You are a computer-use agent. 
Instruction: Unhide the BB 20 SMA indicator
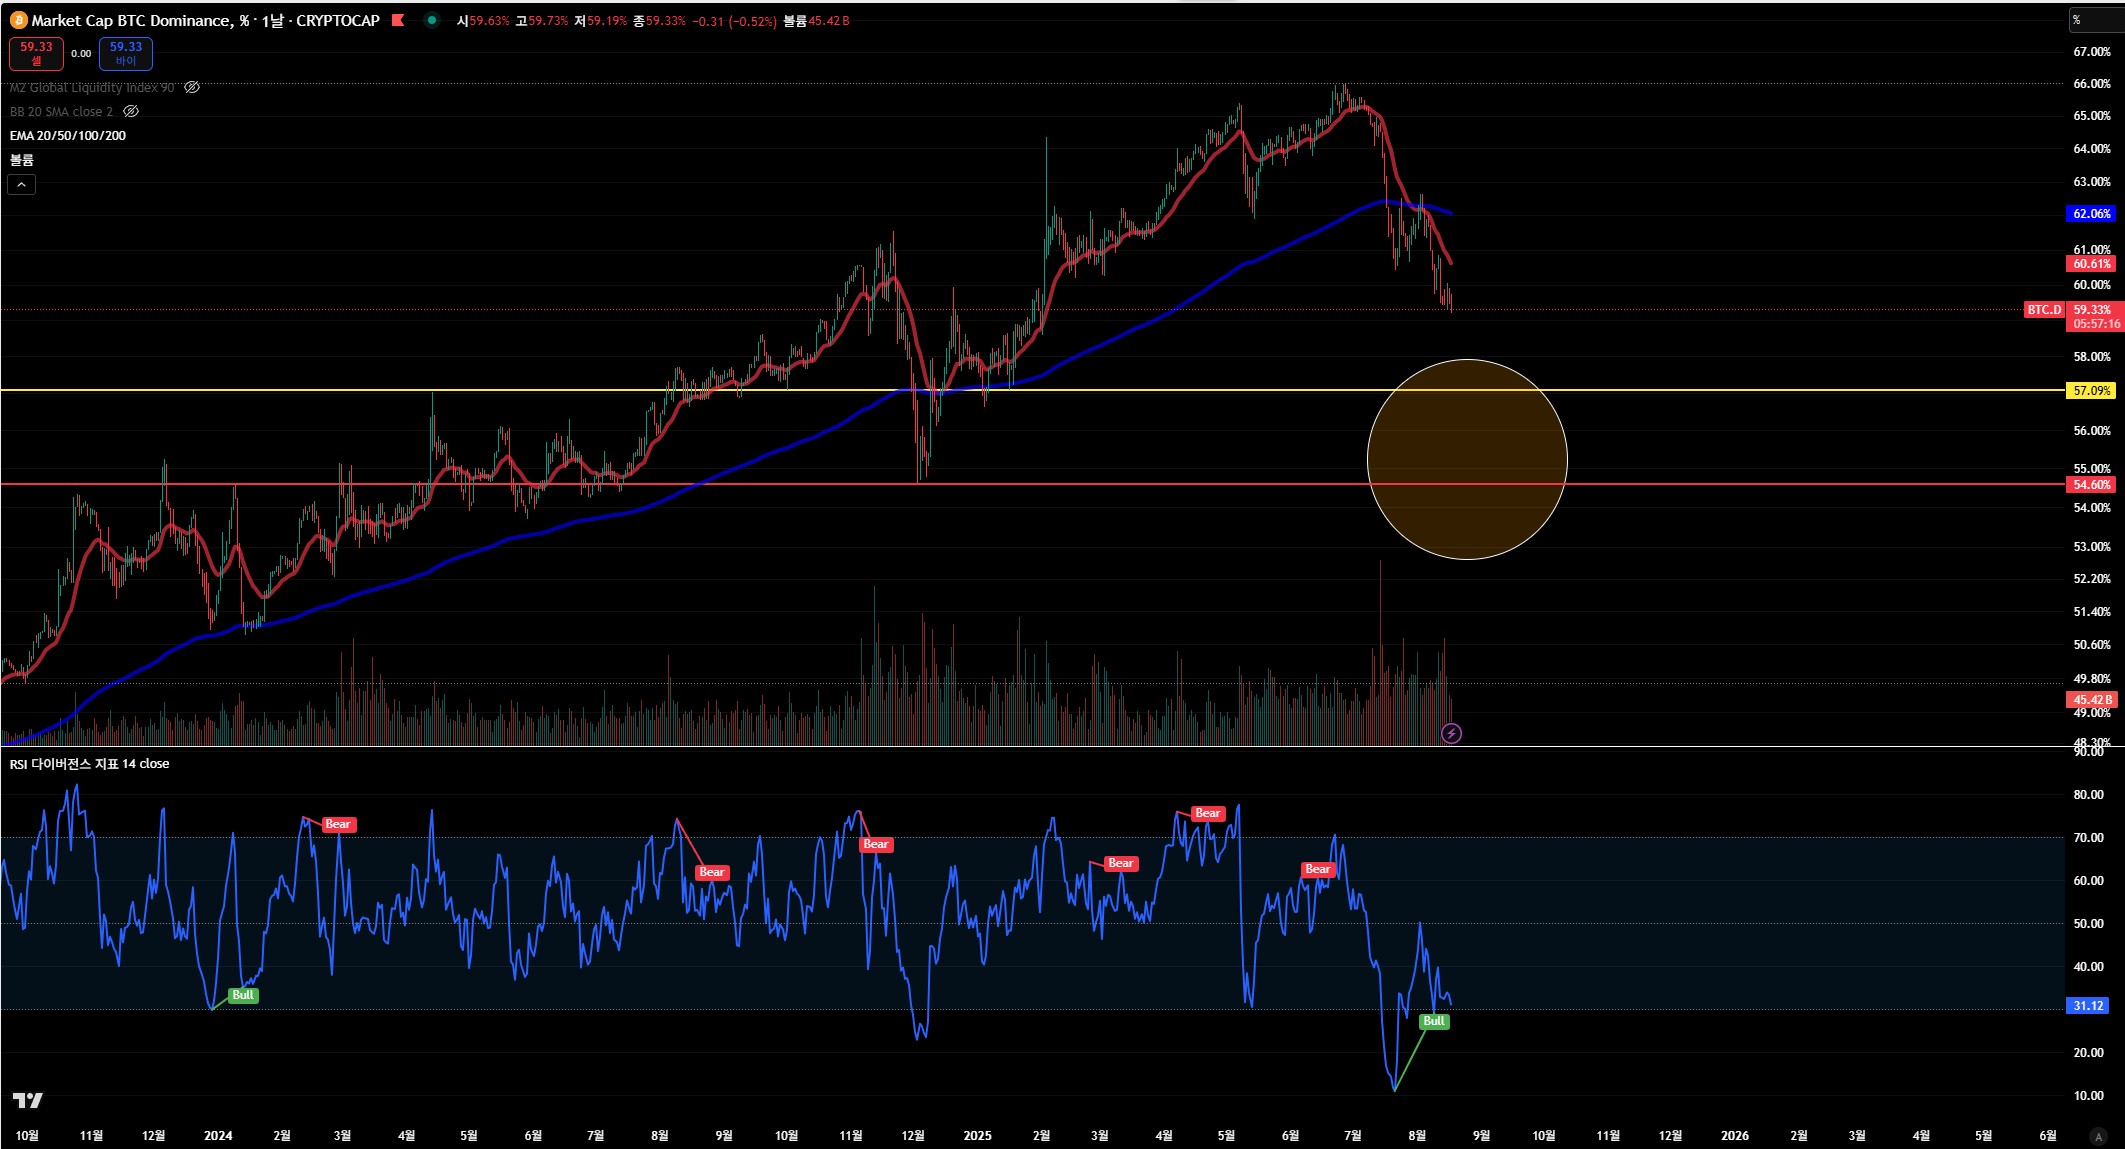point(130,112)
